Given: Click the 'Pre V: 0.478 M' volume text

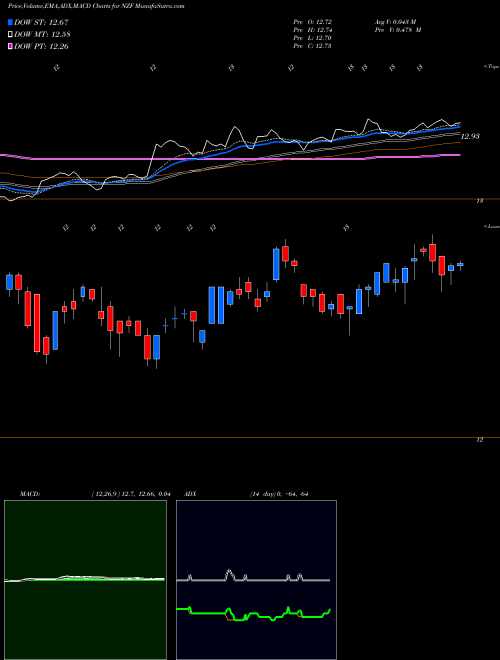Looking at the screenshot, I should point(398,30).
